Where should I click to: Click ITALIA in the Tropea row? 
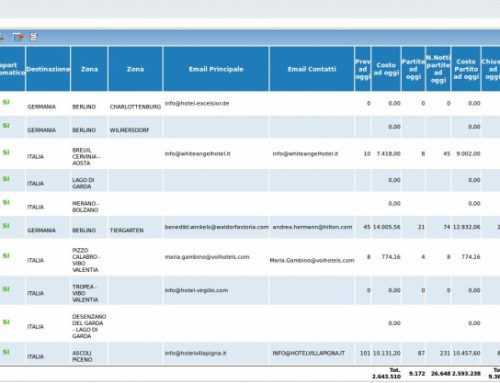pyautogui.click(x=36, y=293)
